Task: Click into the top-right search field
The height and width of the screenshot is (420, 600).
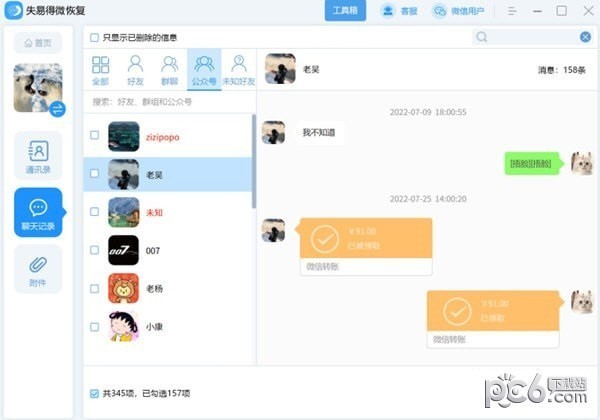Action: (533, 37)
